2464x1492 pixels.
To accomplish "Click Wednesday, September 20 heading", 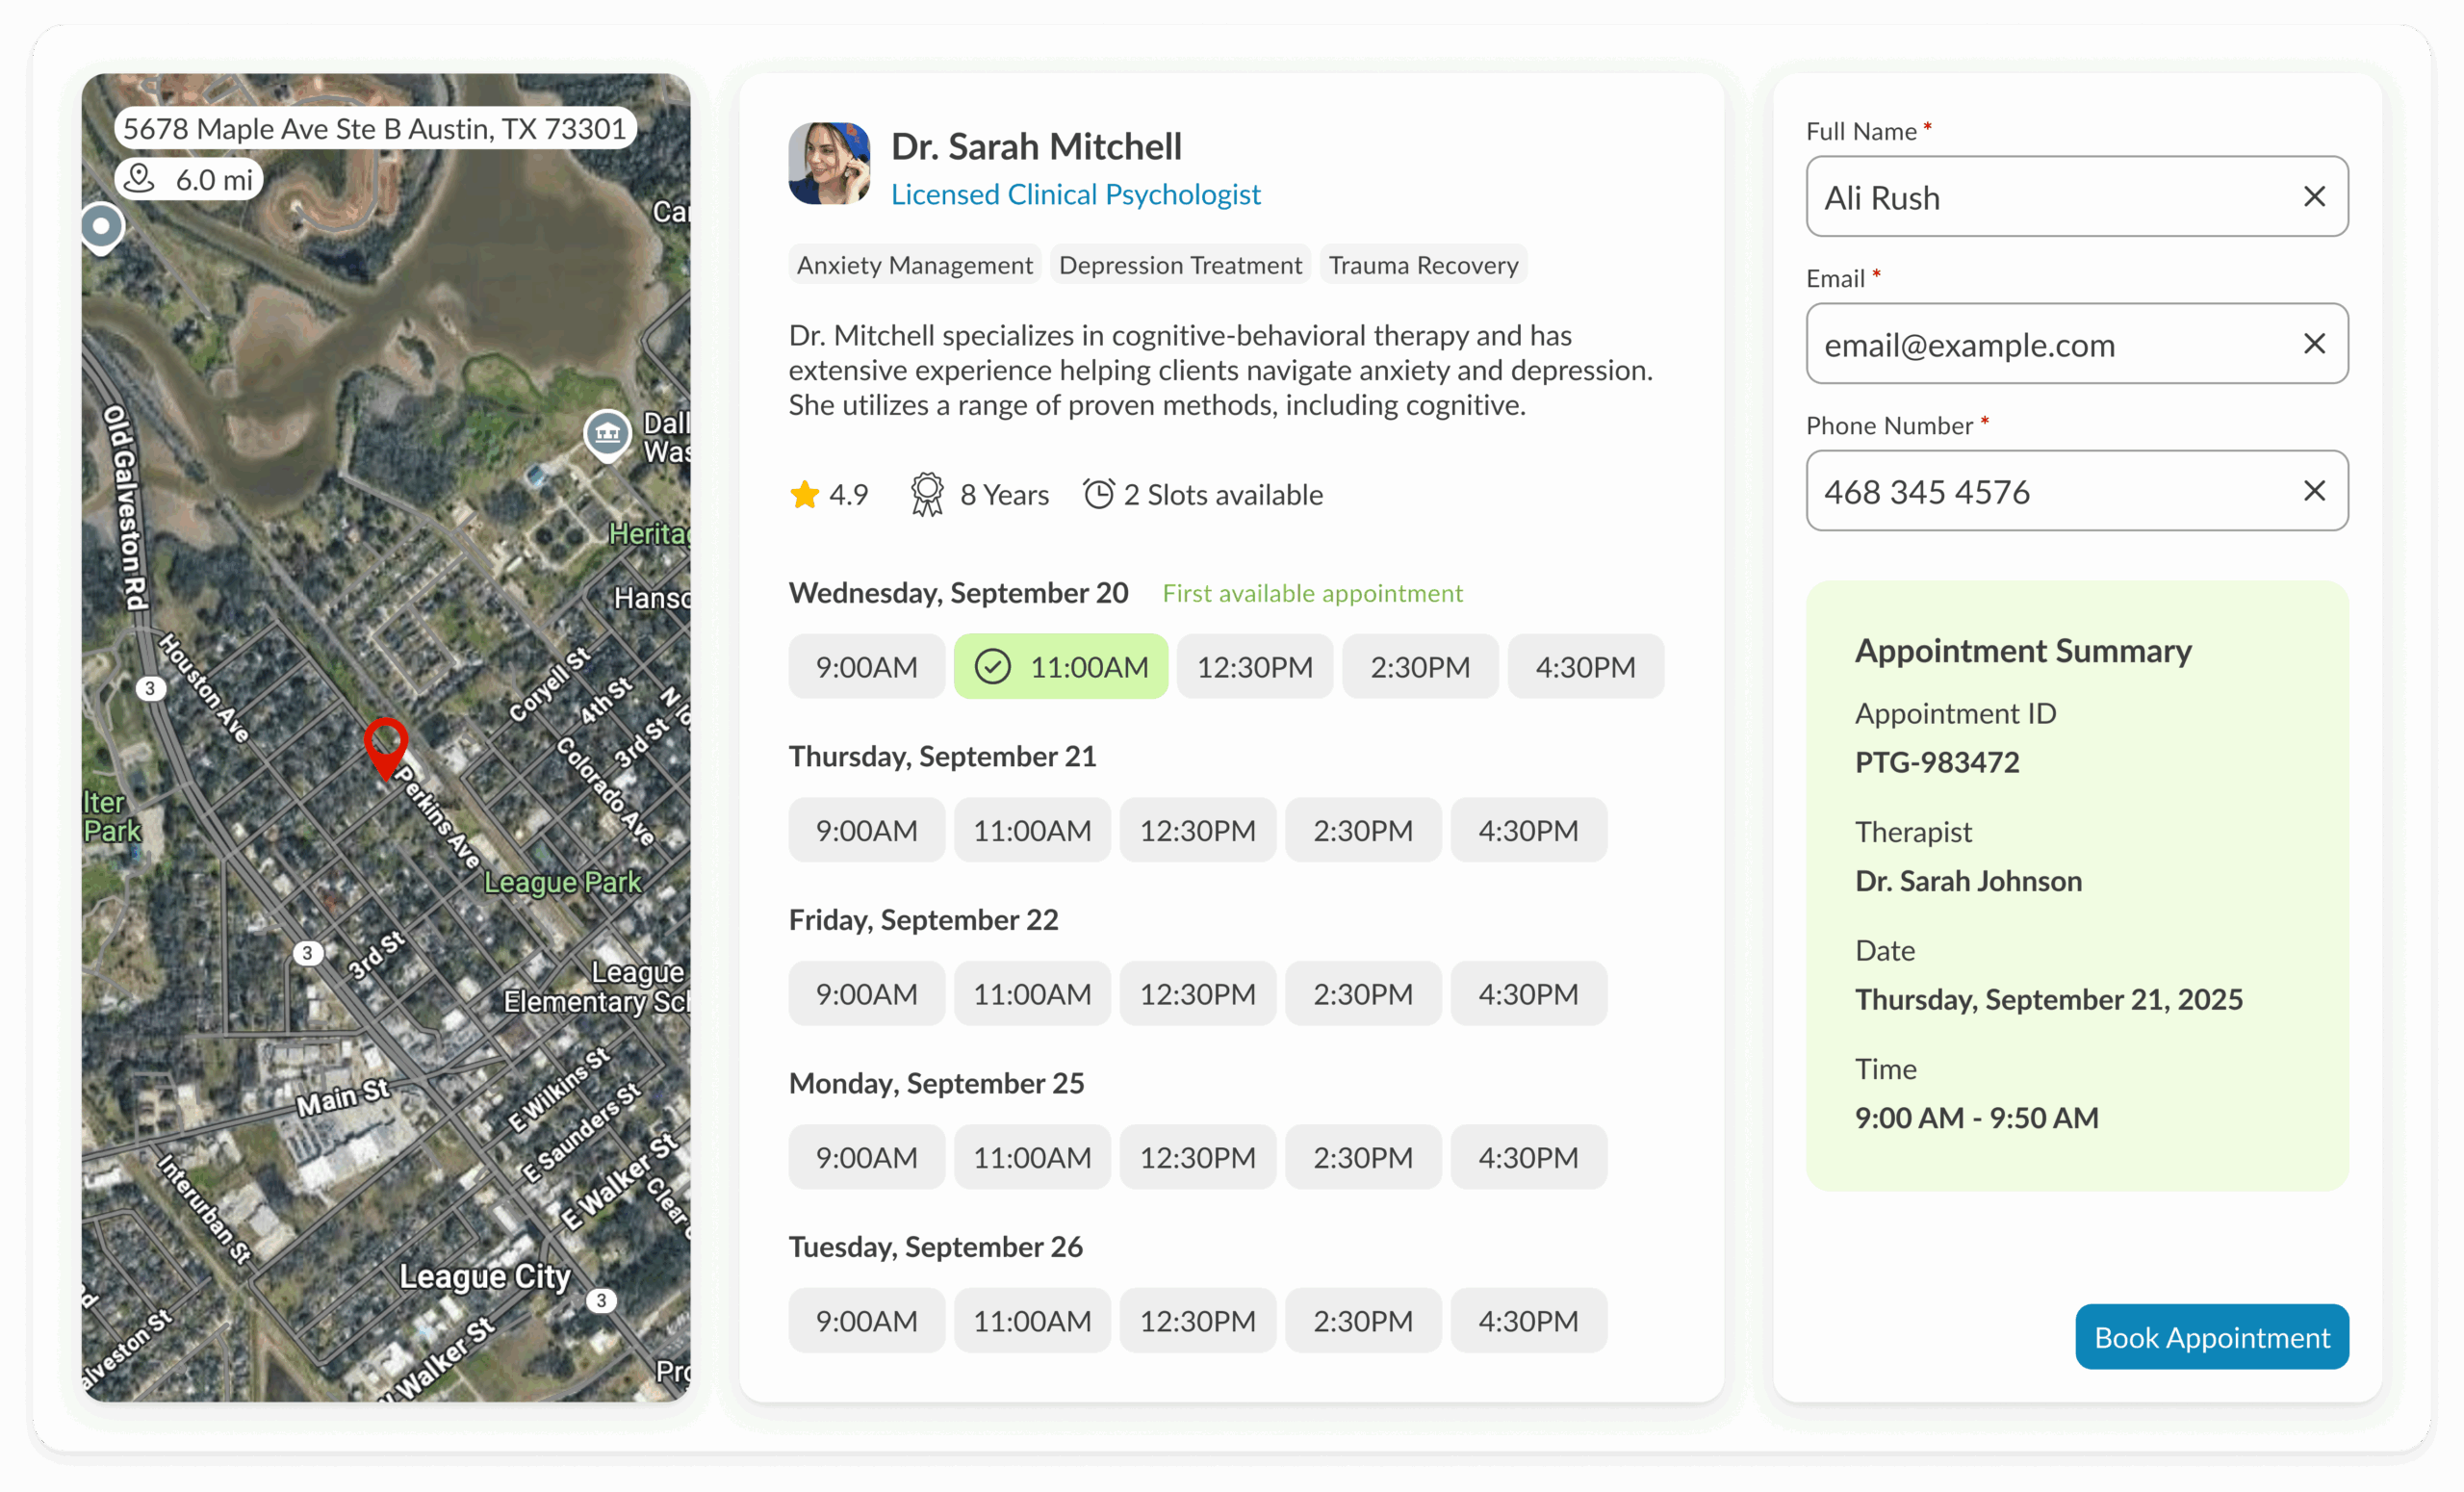I will pyautogui.click(x=958, y=592).
